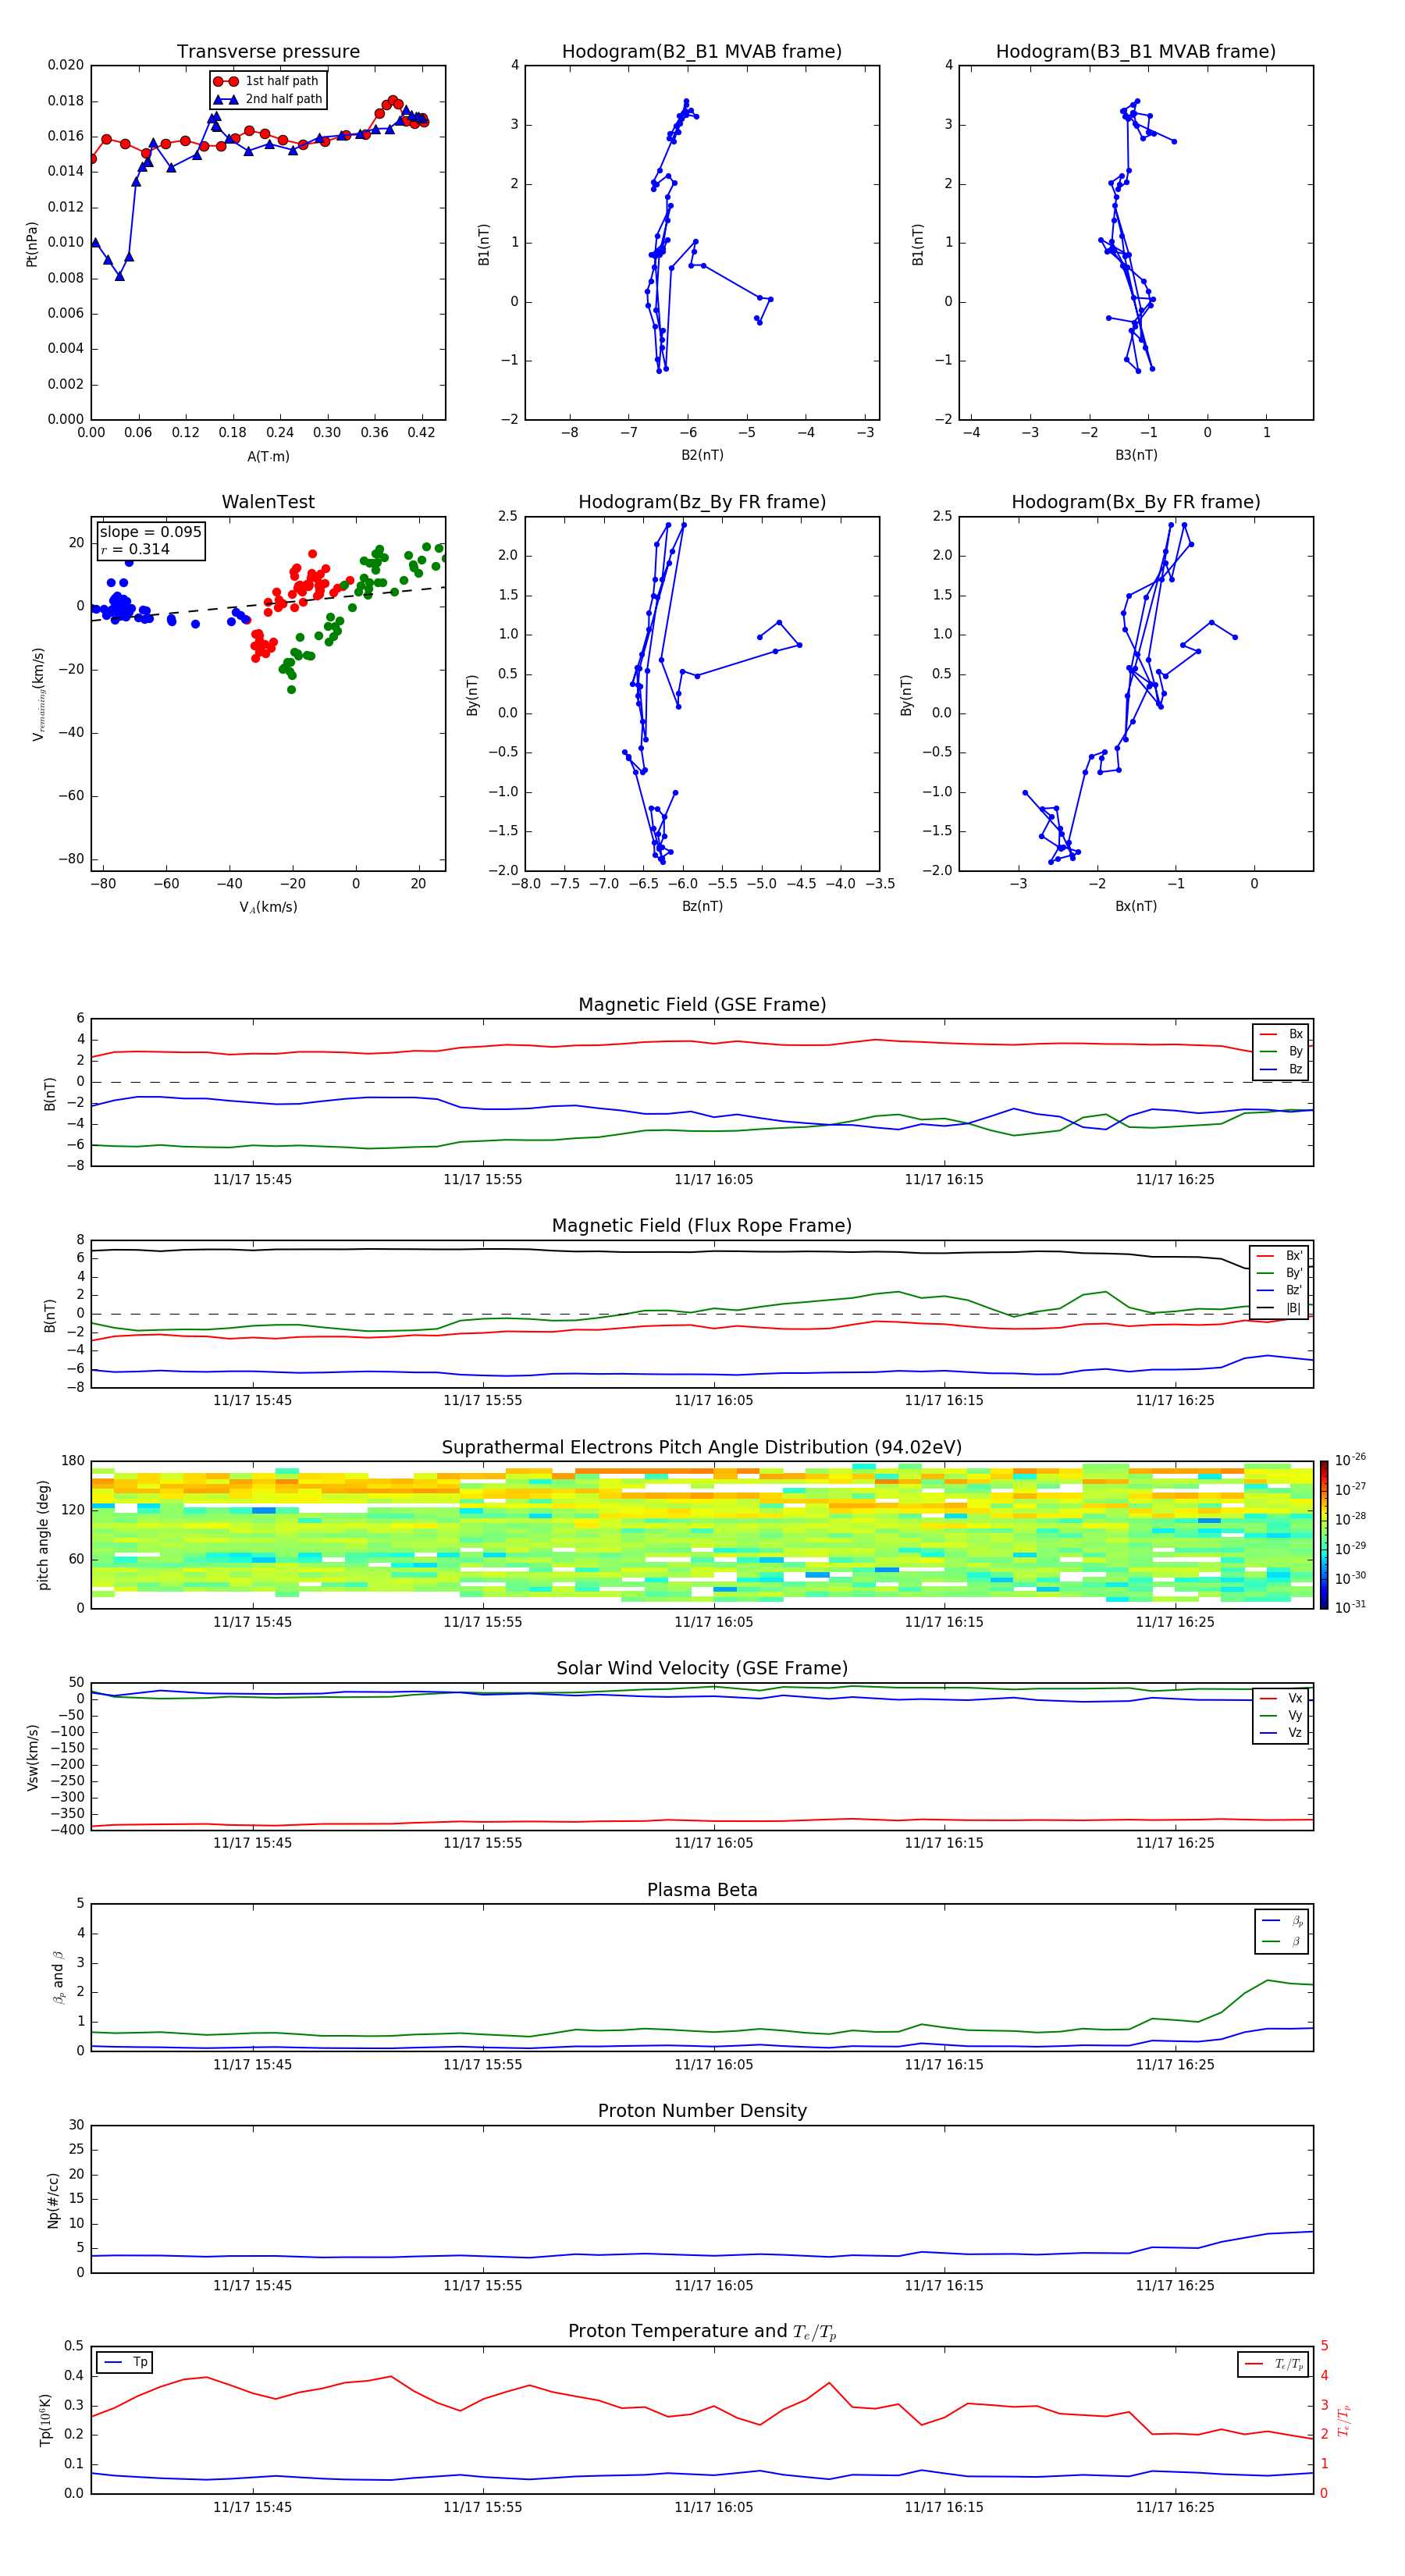Click the 'pitch angle (deg)' axis label
The image size is (1405, 2576).
point(43,1535)
